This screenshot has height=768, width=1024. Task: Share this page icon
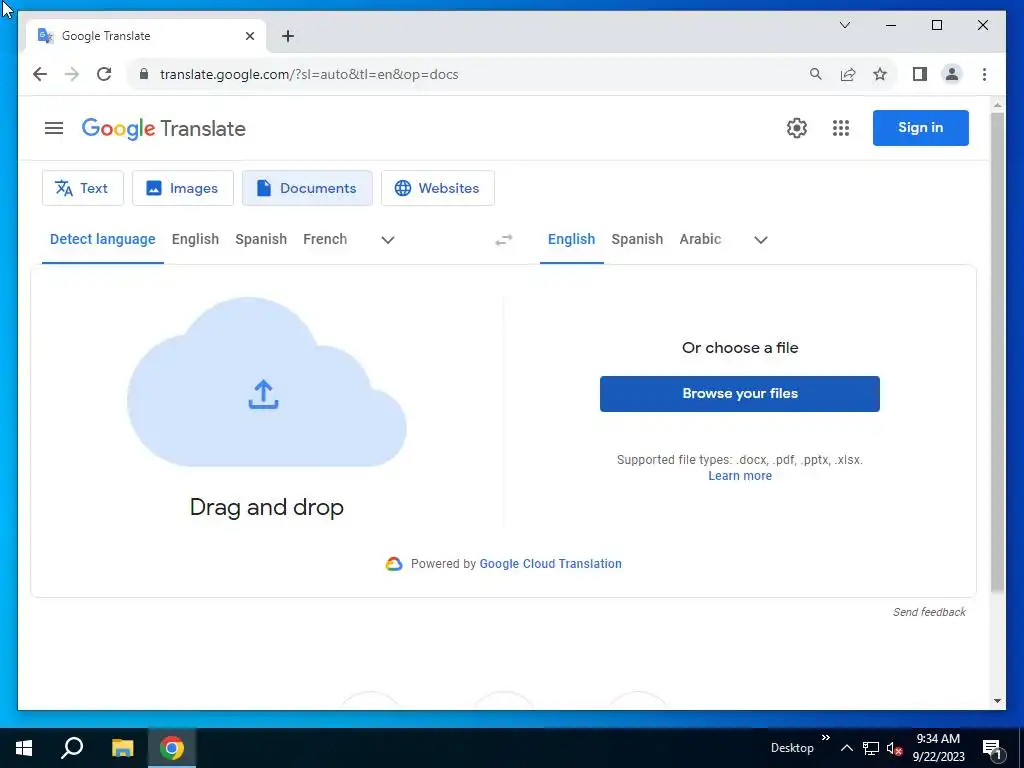tap(848, 74)
